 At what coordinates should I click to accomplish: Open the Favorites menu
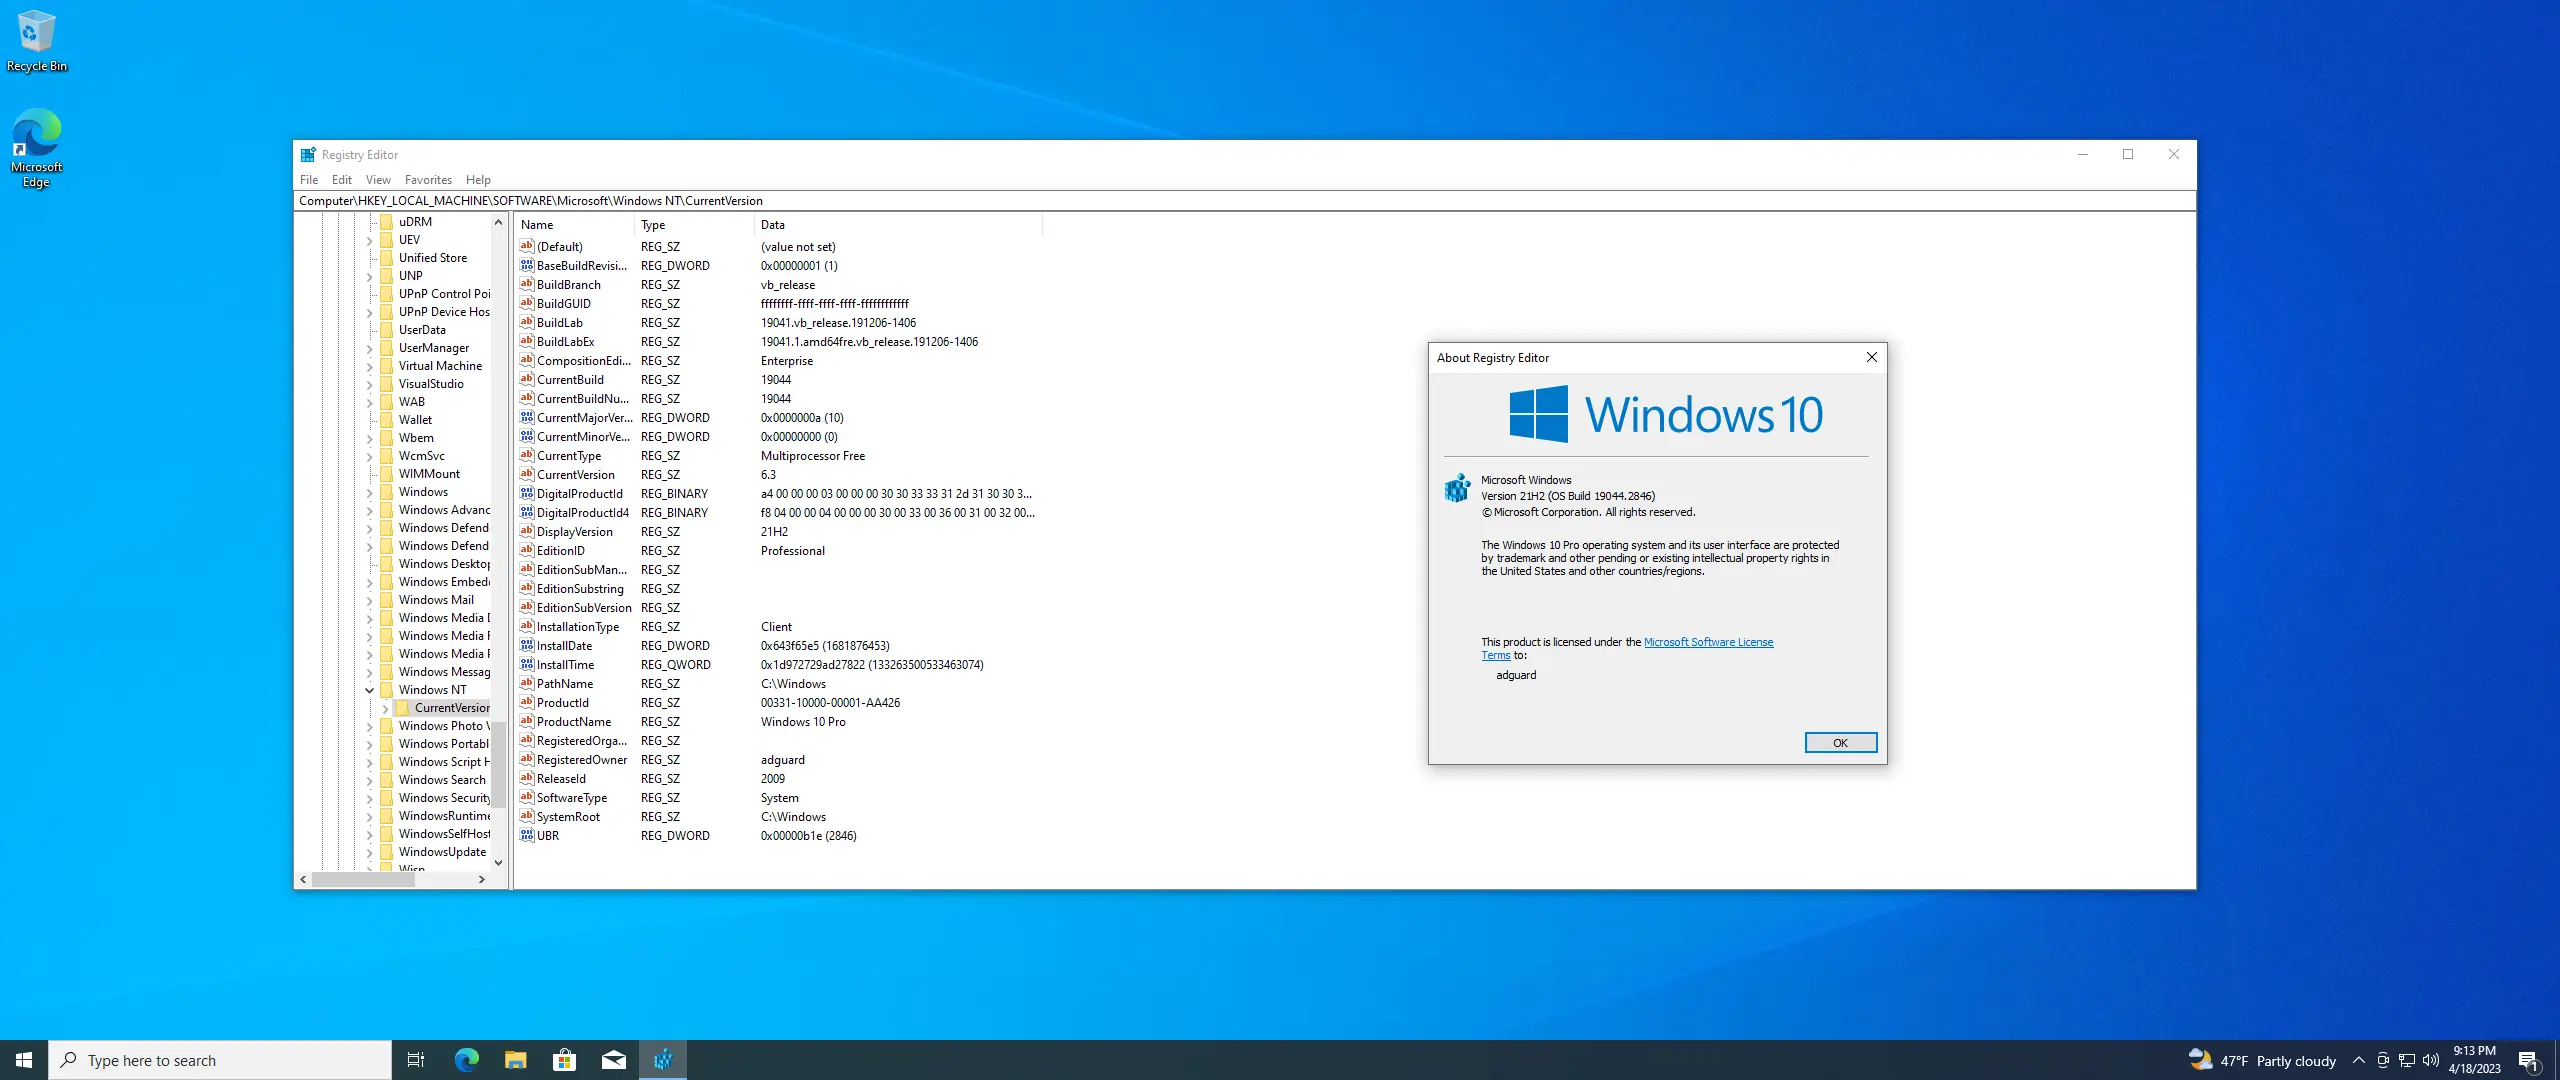[428, 180]
